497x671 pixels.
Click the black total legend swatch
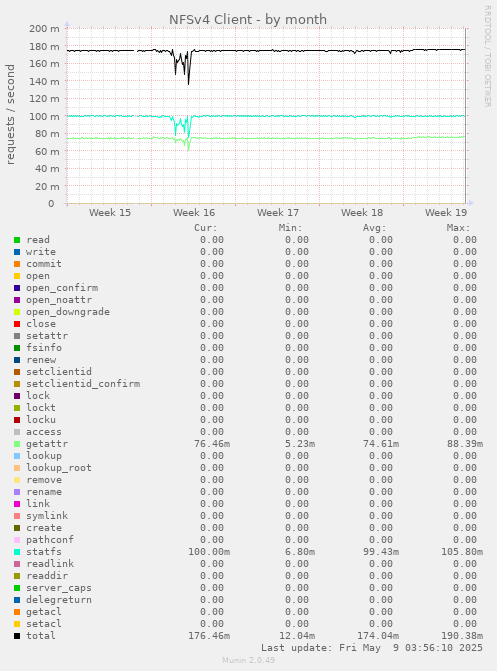(17, 636)
